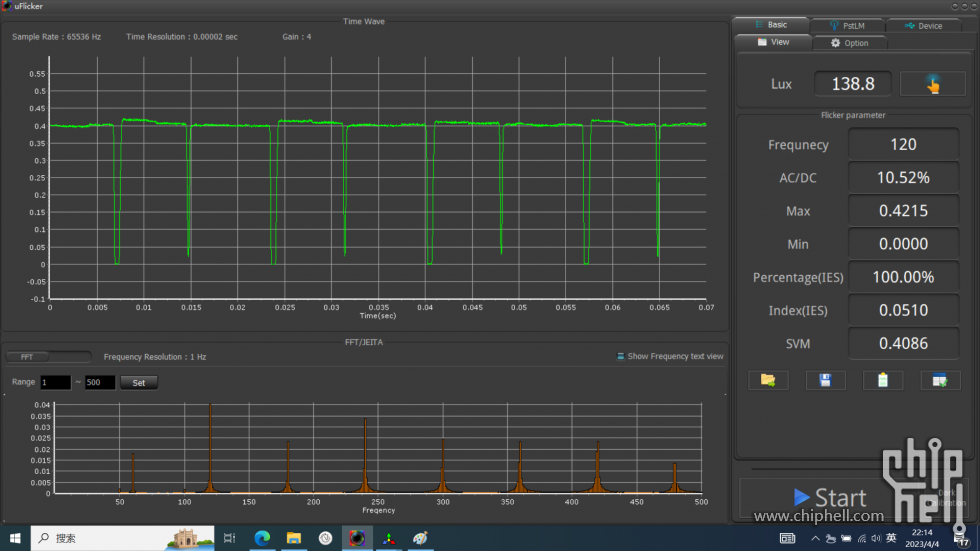
Task: Launch Microsoft Edge from the taskbar
Action: (x=262, y=538)
